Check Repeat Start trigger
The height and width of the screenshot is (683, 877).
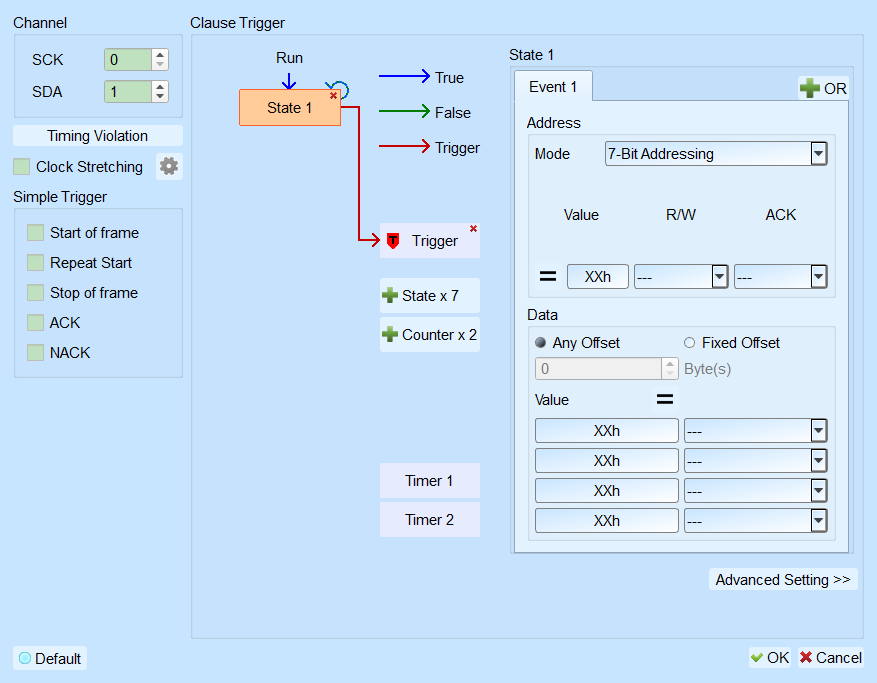click(35, 263)
